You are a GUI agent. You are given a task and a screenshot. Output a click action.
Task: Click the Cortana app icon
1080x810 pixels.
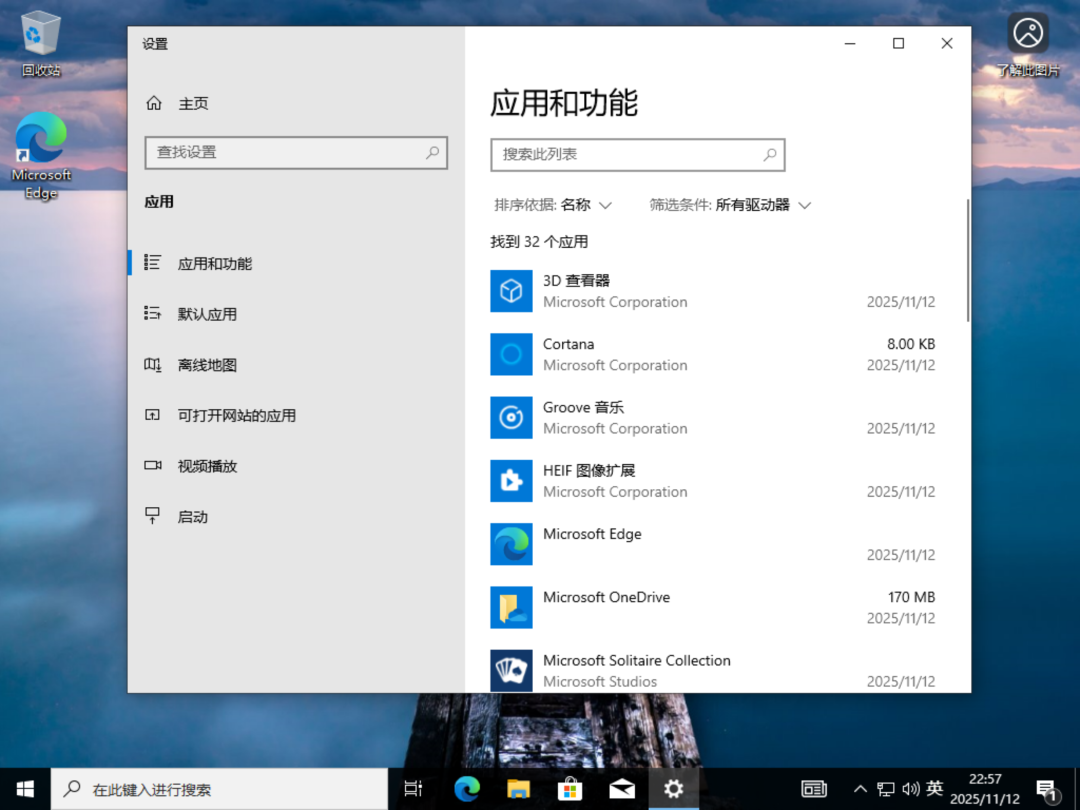[x=511, y=354]
